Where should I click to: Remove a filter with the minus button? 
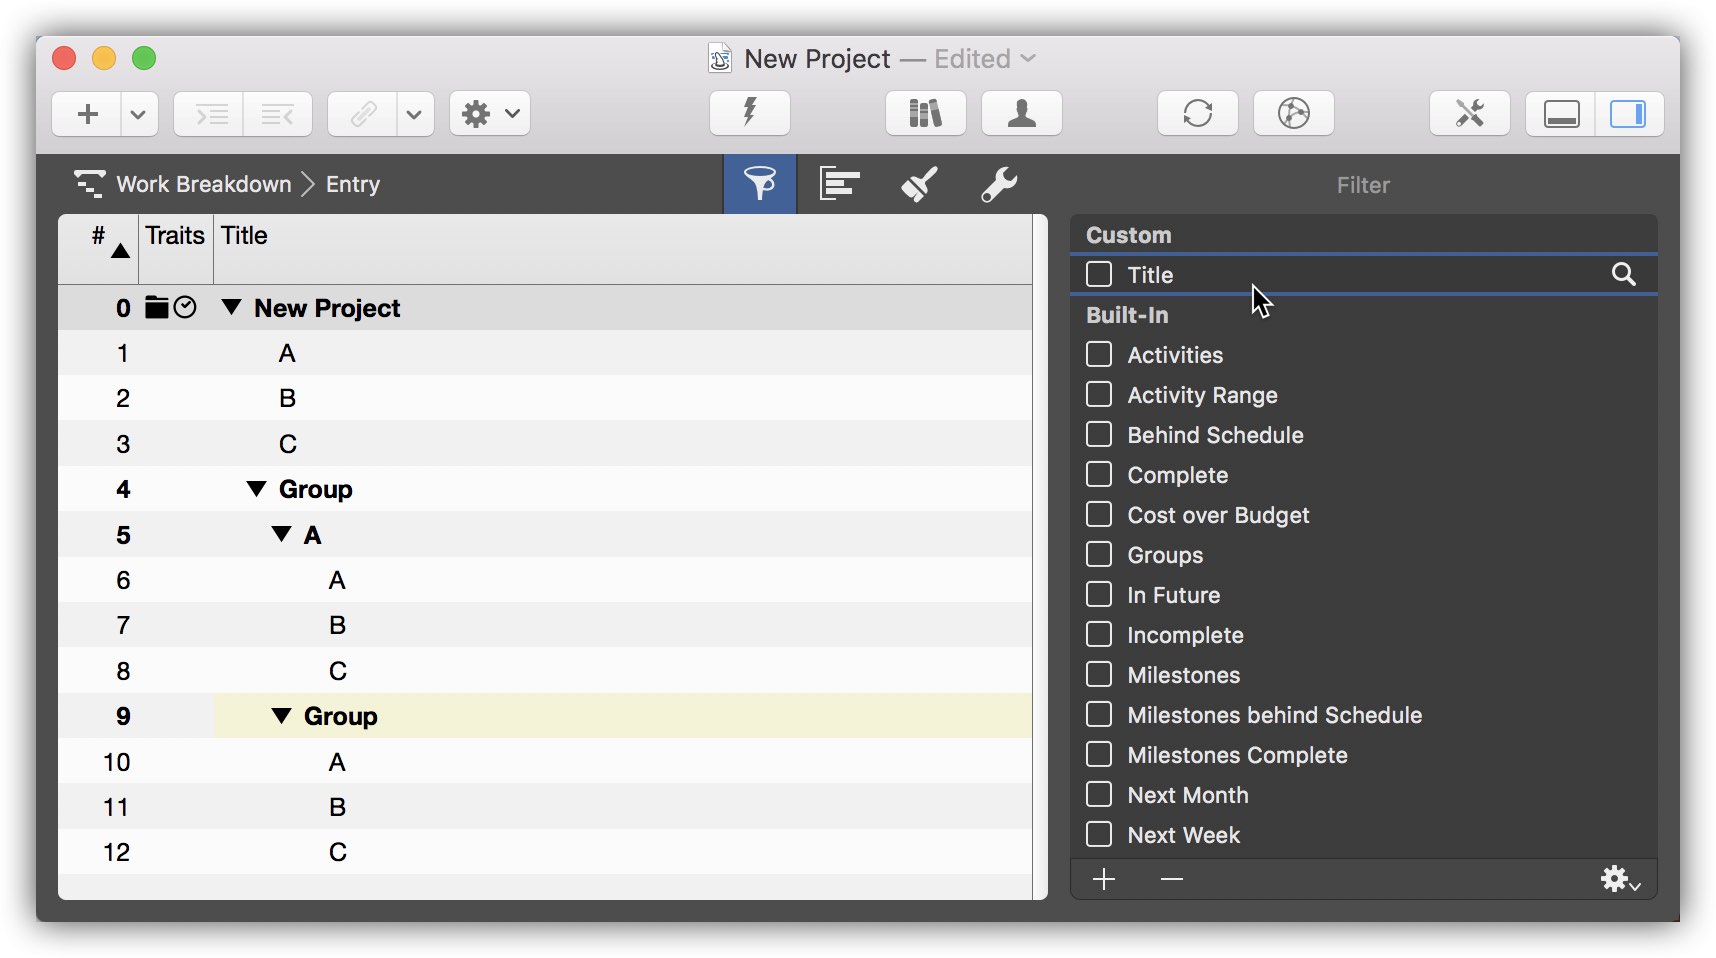click(1171, 879)
